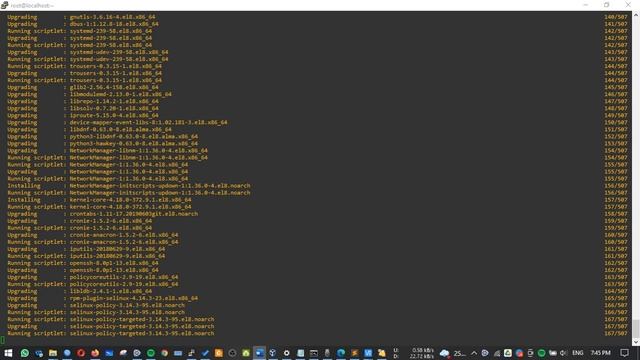
Task: Click the battery tray icon
Action: click(x=553, y=353)
